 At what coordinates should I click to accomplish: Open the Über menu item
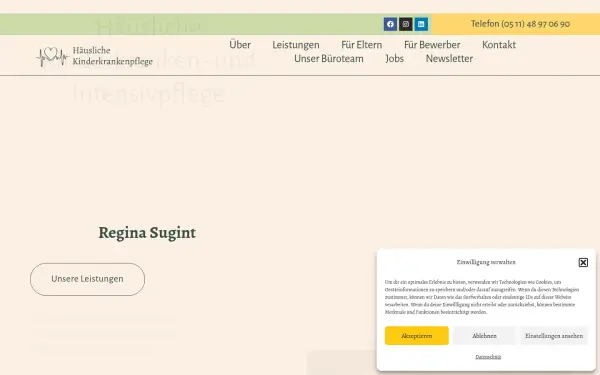point(240,45)
